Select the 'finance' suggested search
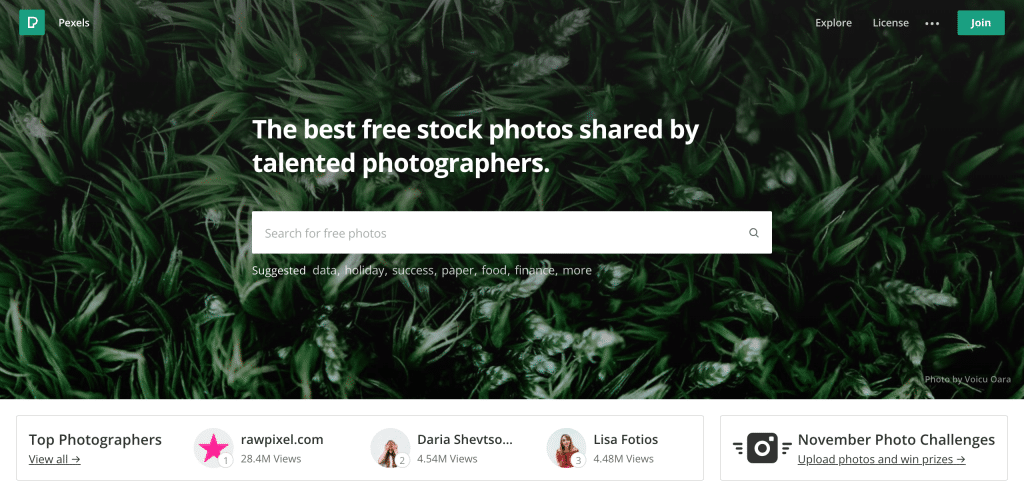This screenshot has height=496, width=1024. 535,270
